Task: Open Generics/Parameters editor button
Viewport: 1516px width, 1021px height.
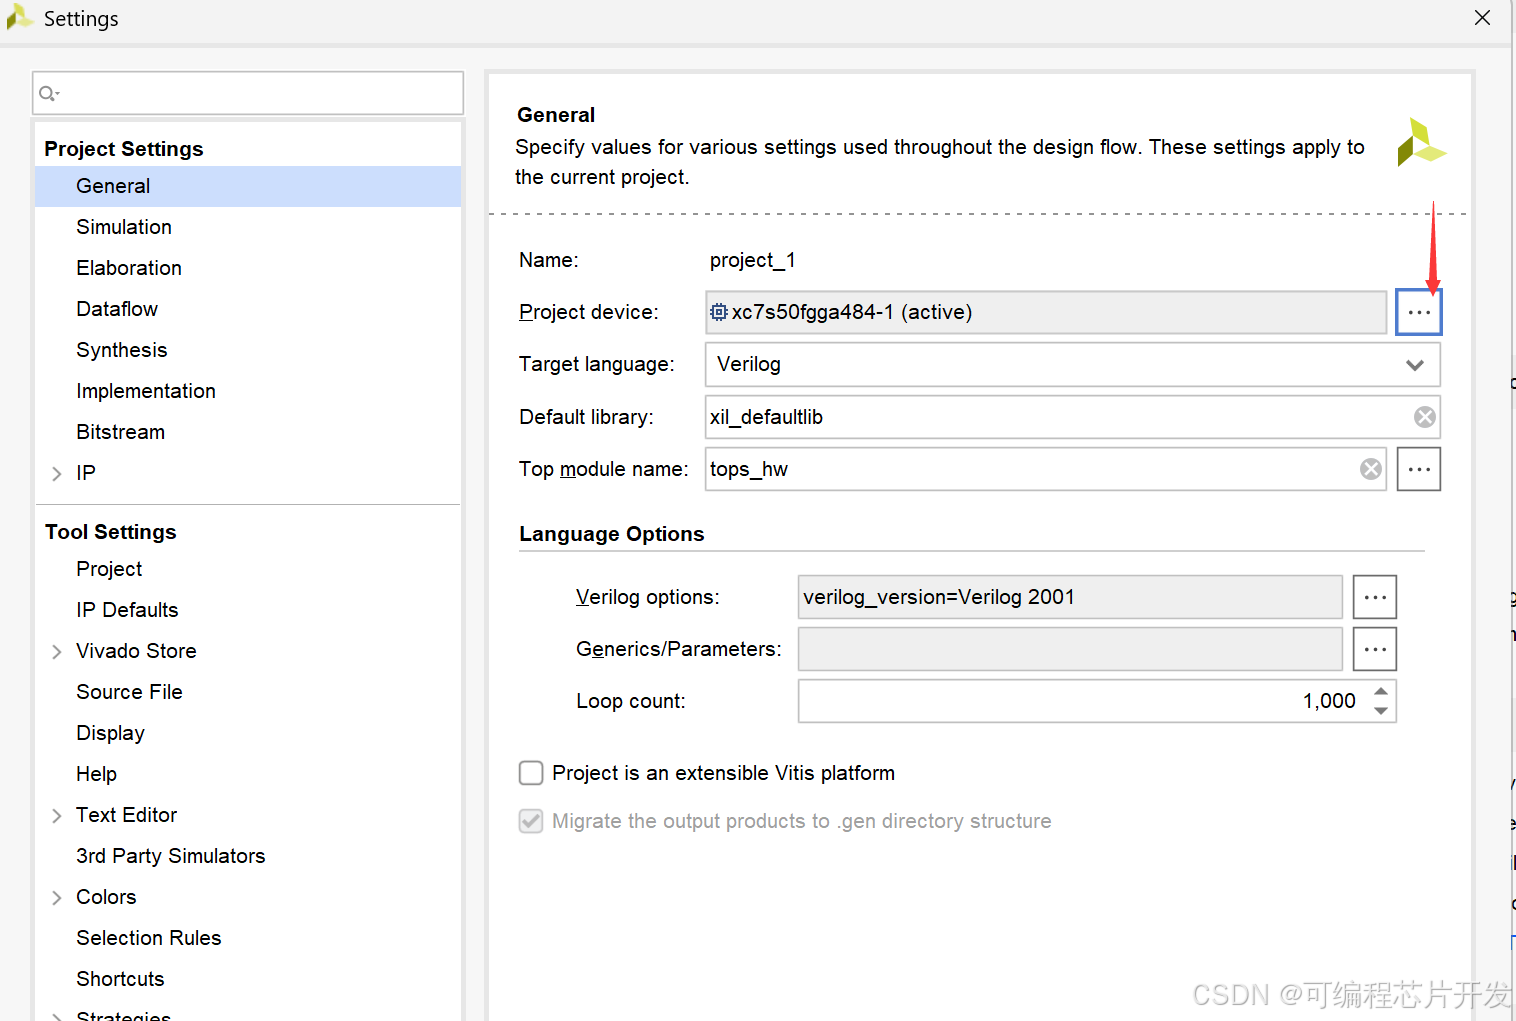Action: pyautogui.click(x=1375, y=649)
